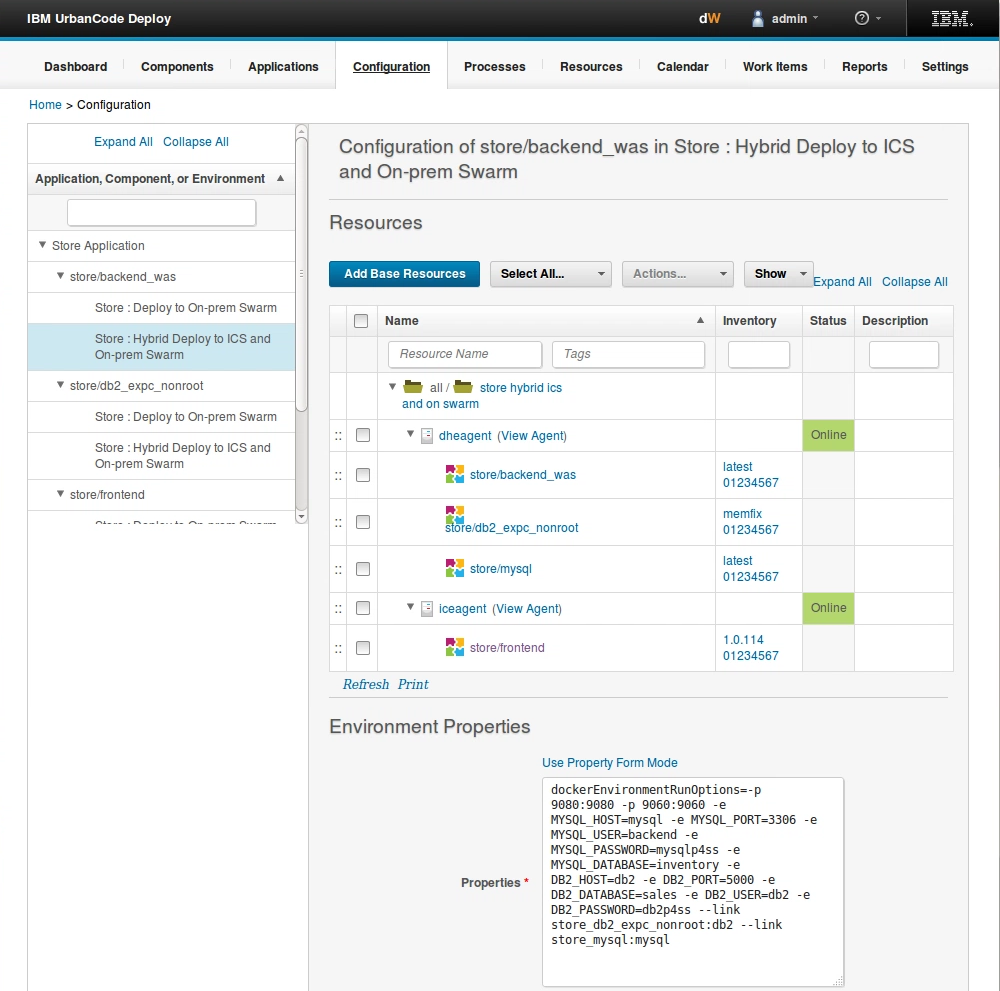Click the sidebar tree vertical scrollbar
The width and height of the screenshot is (1000, 991).
point(301,274)
